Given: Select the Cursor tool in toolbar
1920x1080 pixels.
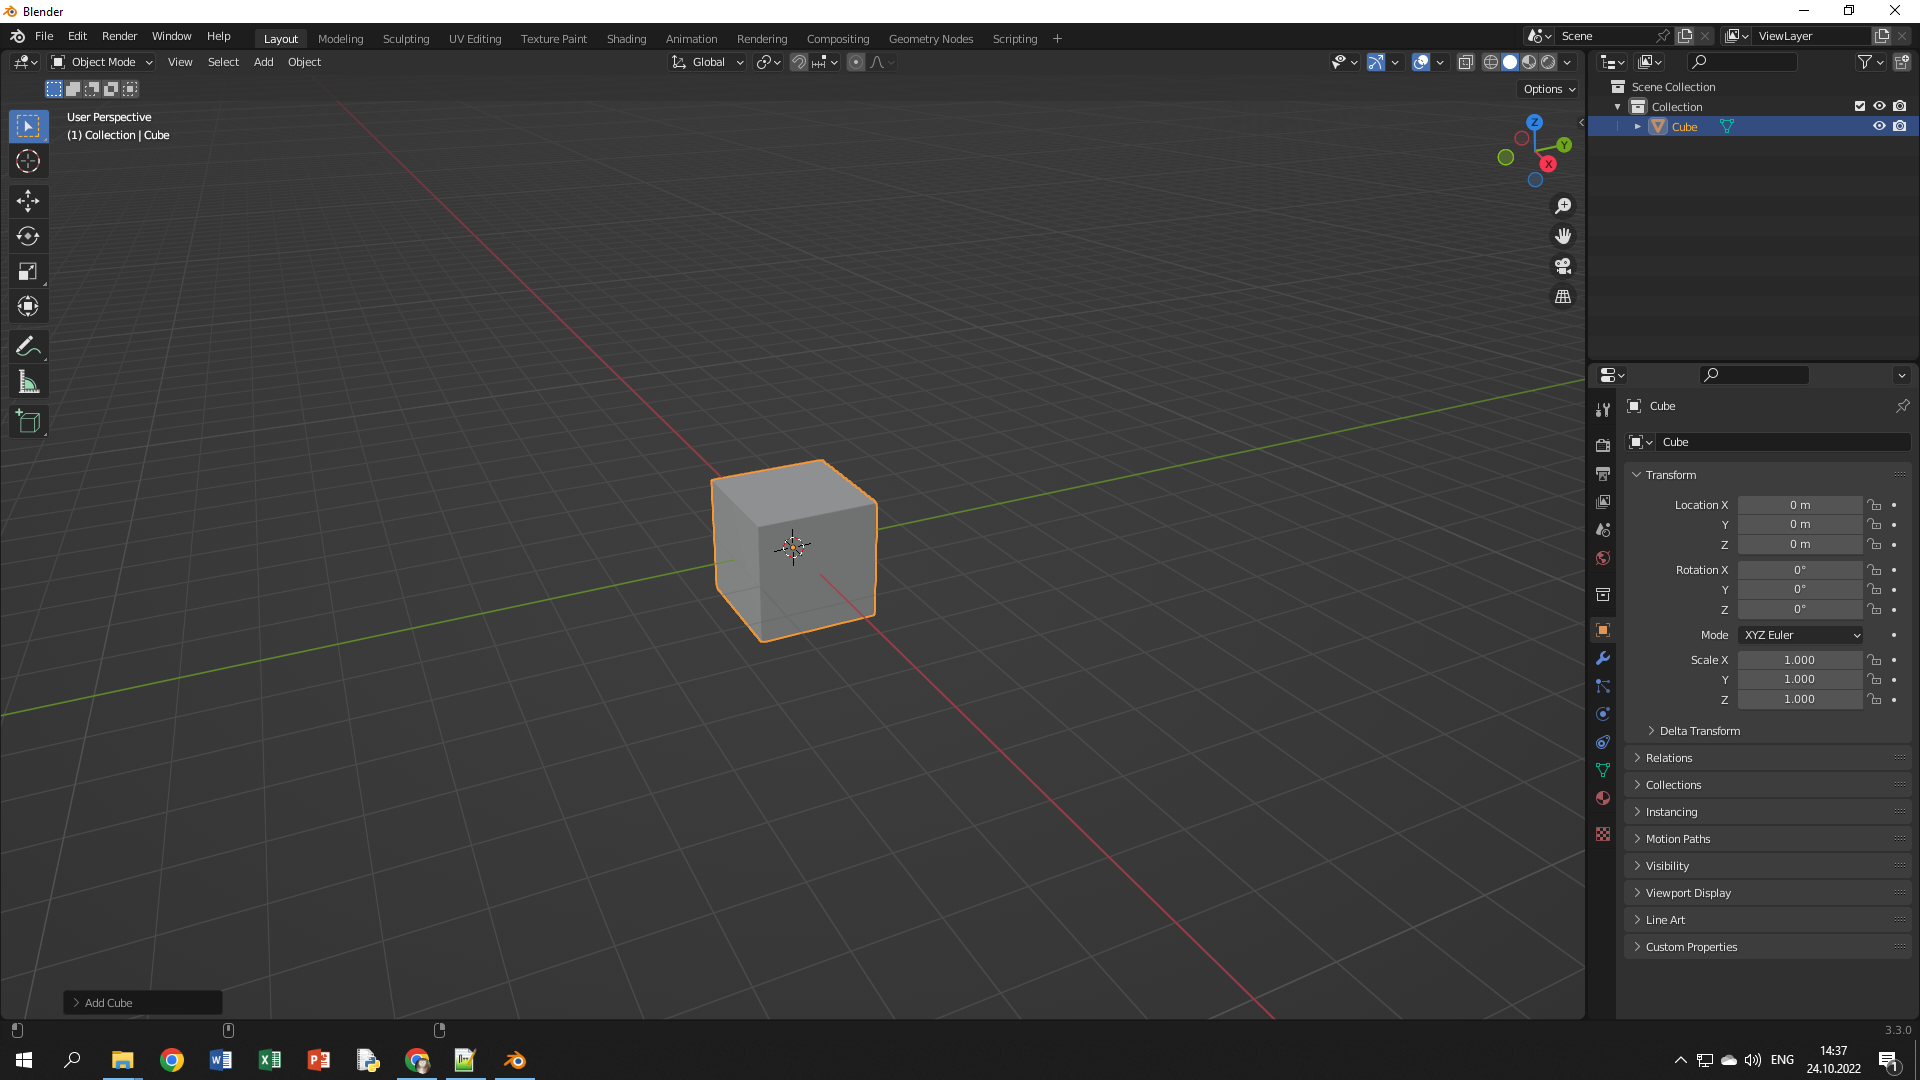Looking at the screenshot, I should (28, 161).
